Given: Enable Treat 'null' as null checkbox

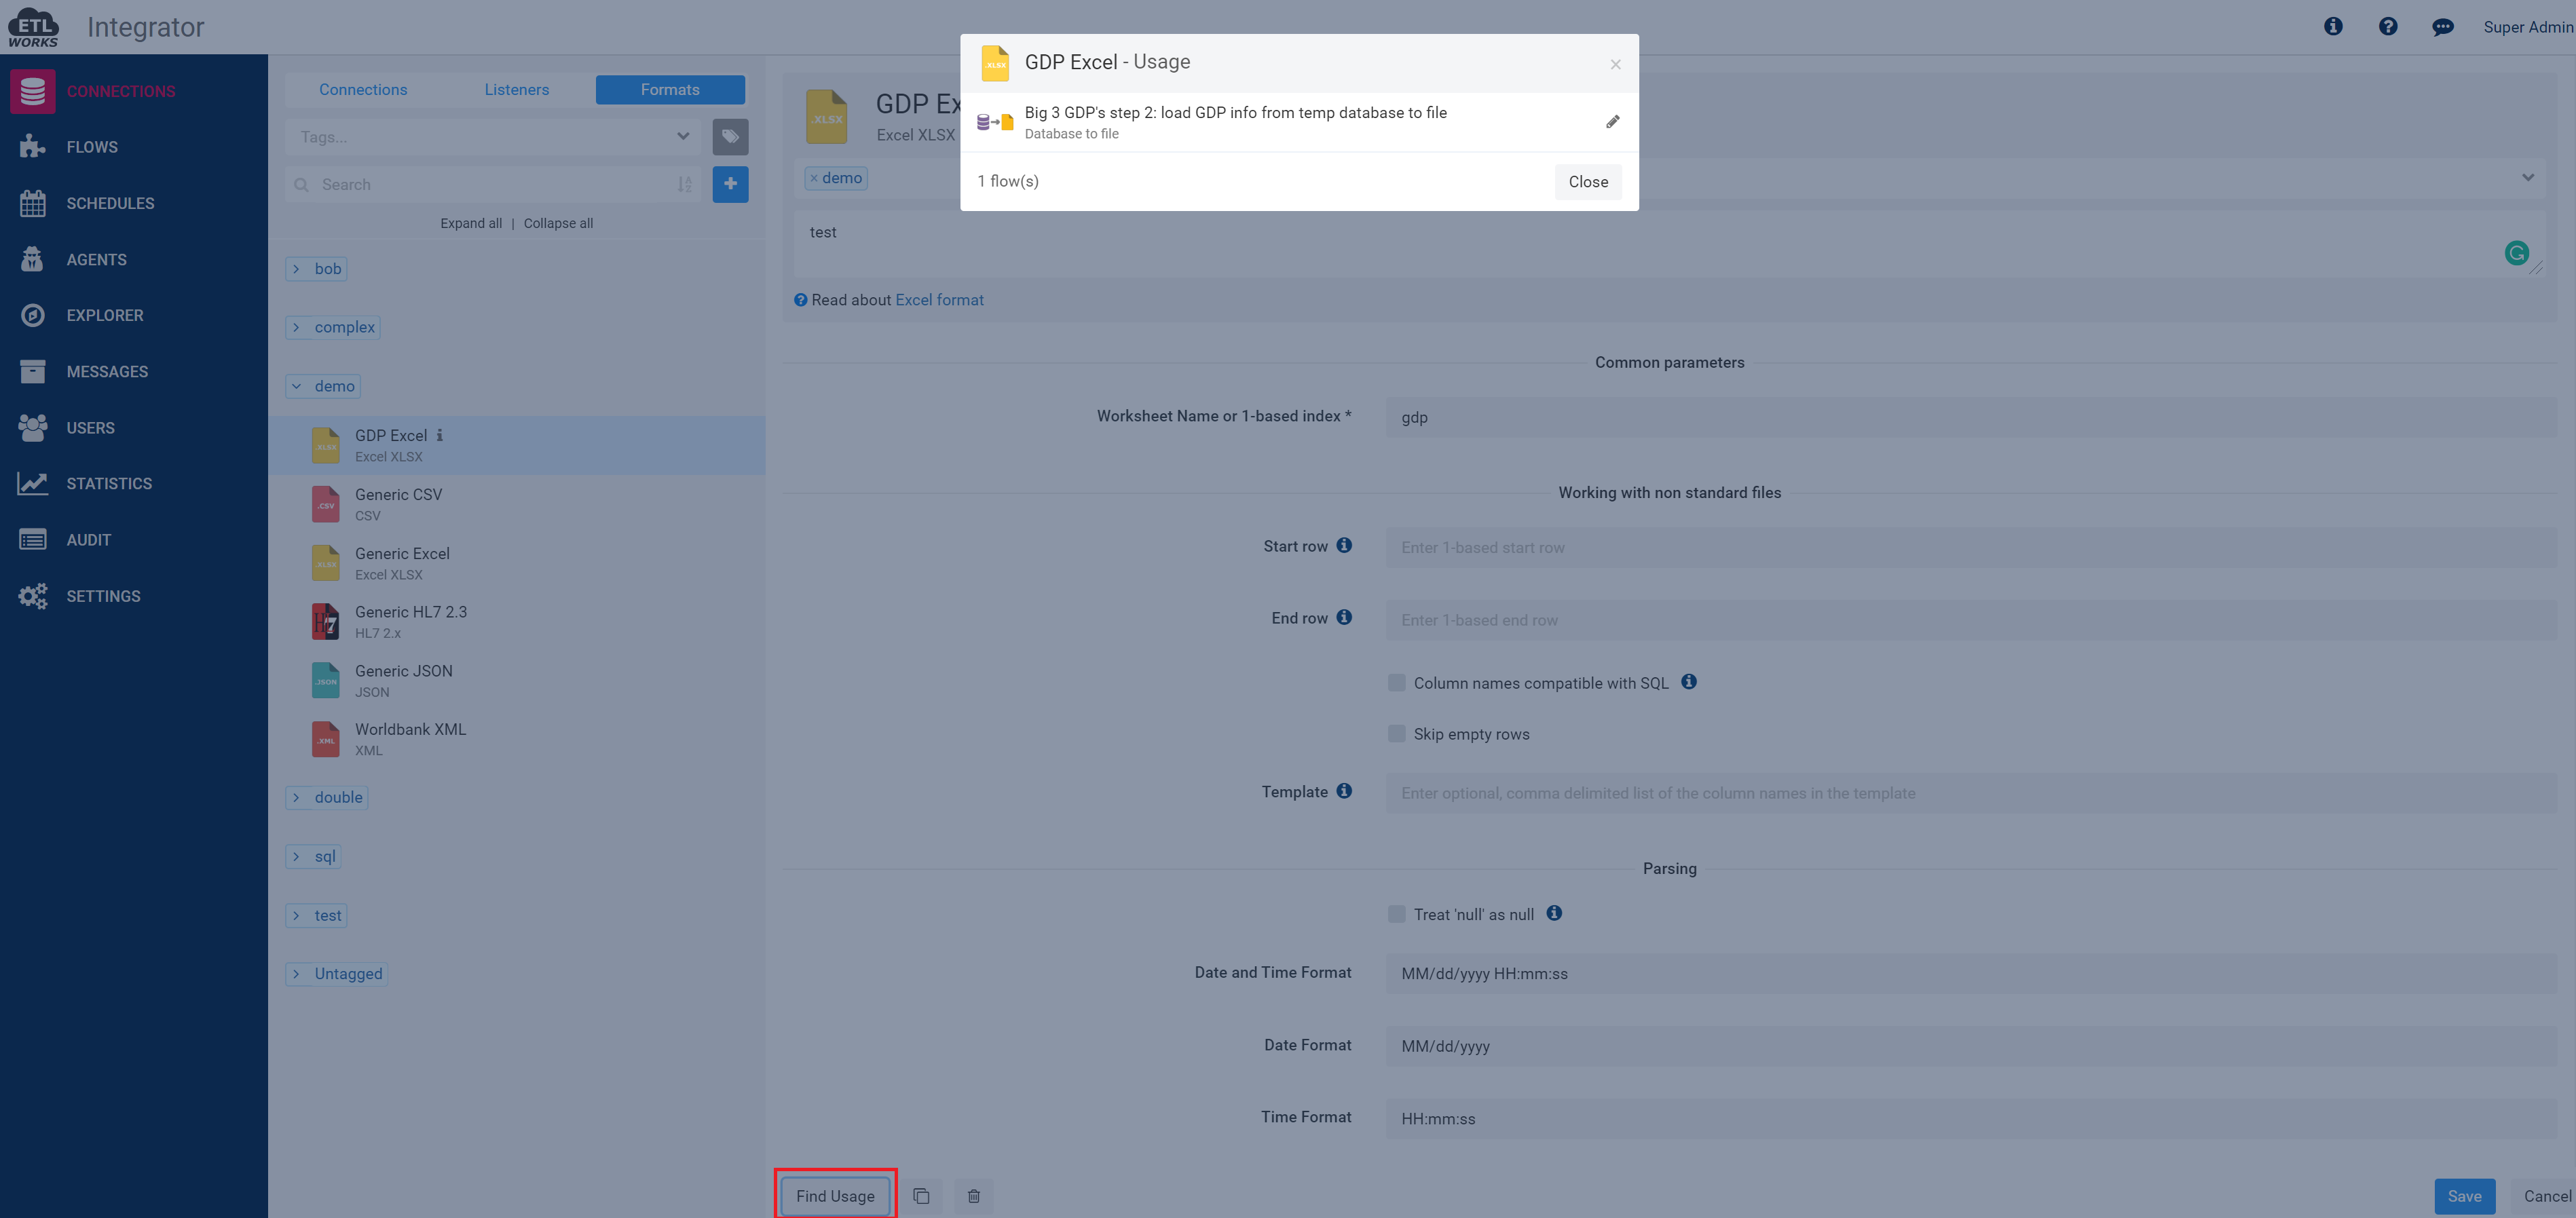Looking at the screenshot, I should (x=1397, y=914).
